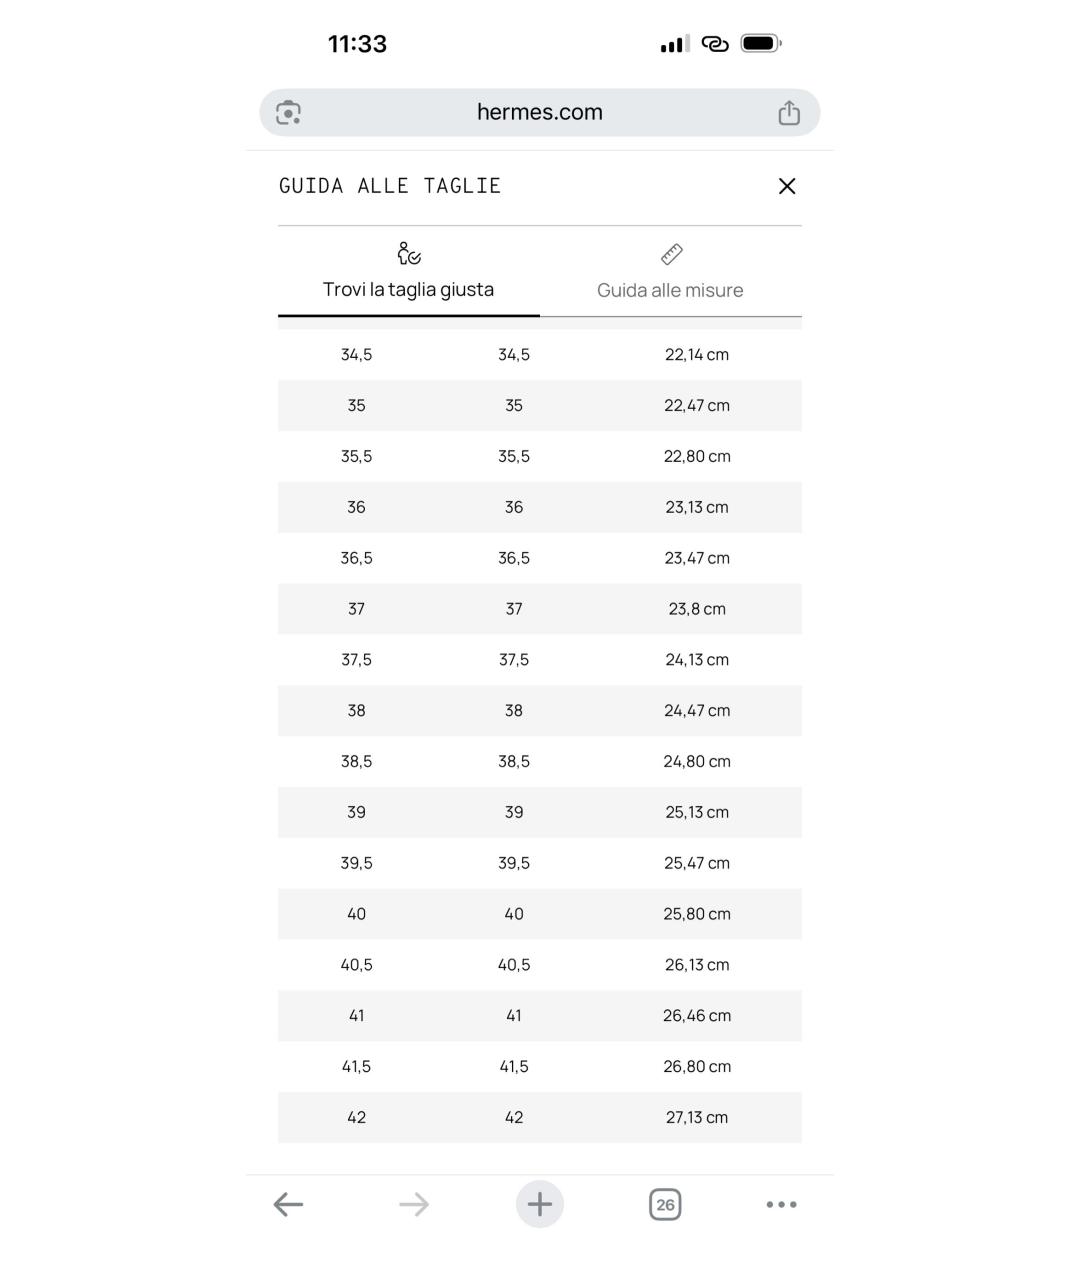Tap the battery indicator in status bar

point(761,43)
